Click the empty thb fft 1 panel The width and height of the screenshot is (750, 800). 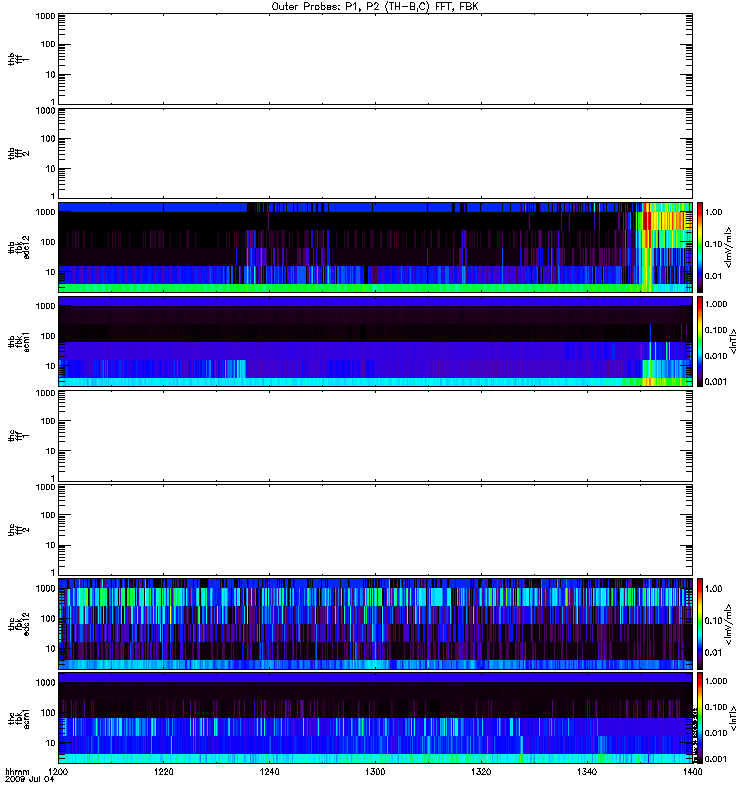(x=375, y=59)
